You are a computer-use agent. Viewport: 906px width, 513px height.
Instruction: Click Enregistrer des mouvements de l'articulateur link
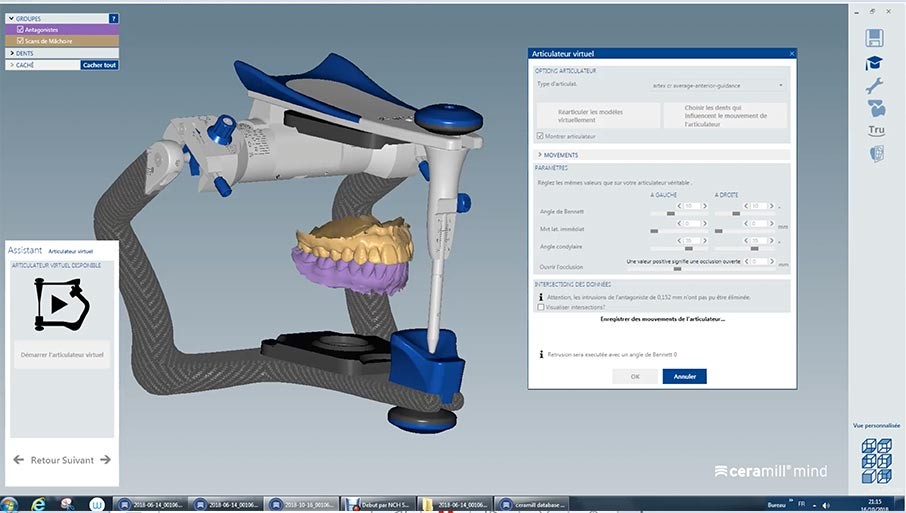[x=662, y=319]
